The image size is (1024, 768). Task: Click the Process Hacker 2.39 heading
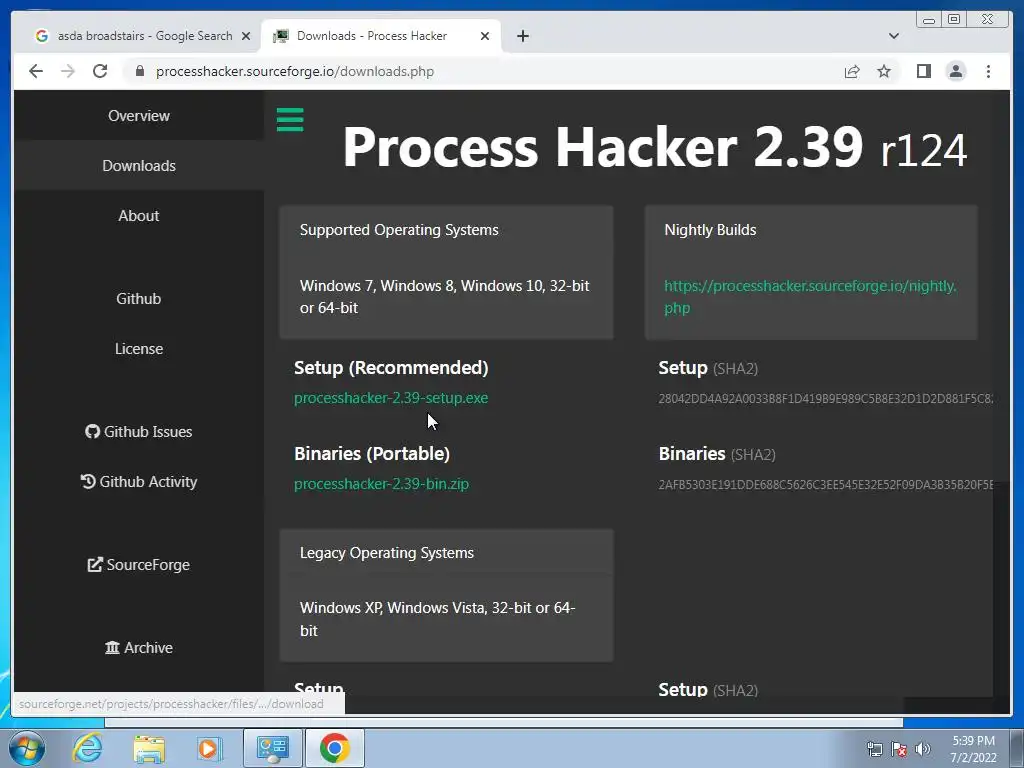coord(654,148)
